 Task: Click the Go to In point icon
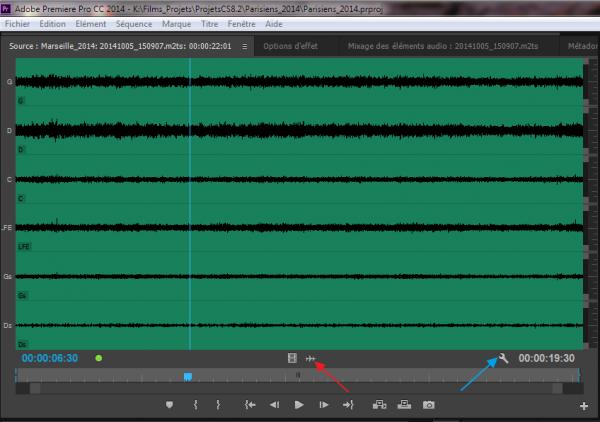click(x=250, y=405)
